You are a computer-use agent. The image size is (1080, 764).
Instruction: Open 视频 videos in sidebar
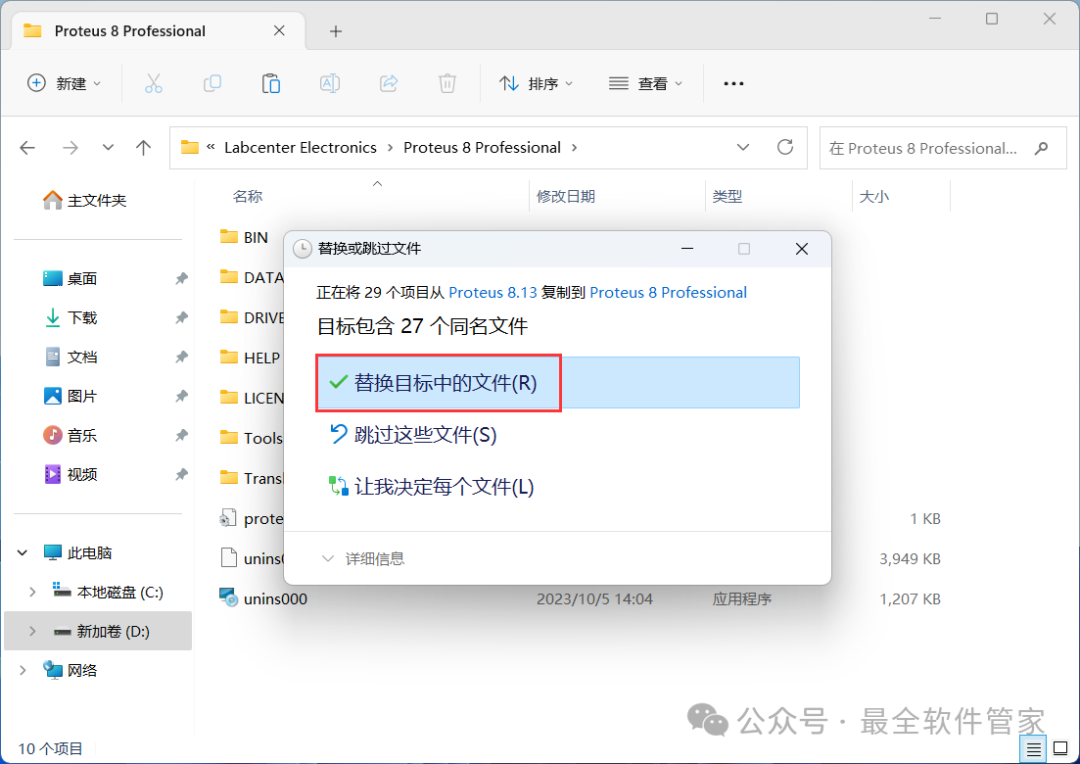70,475
